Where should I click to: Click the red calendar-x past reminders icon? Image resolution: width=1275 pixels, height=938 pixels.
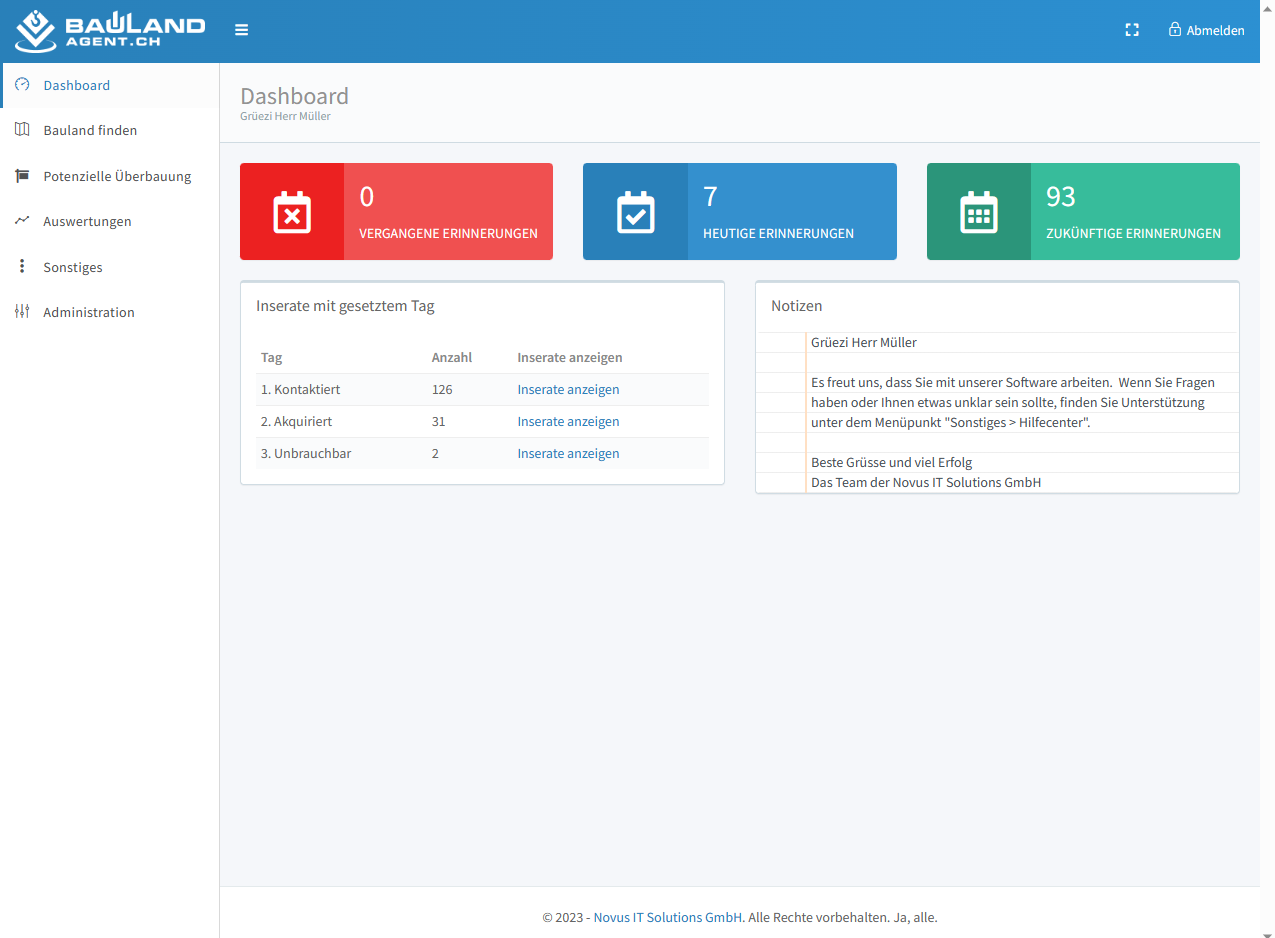coord(292,212)
